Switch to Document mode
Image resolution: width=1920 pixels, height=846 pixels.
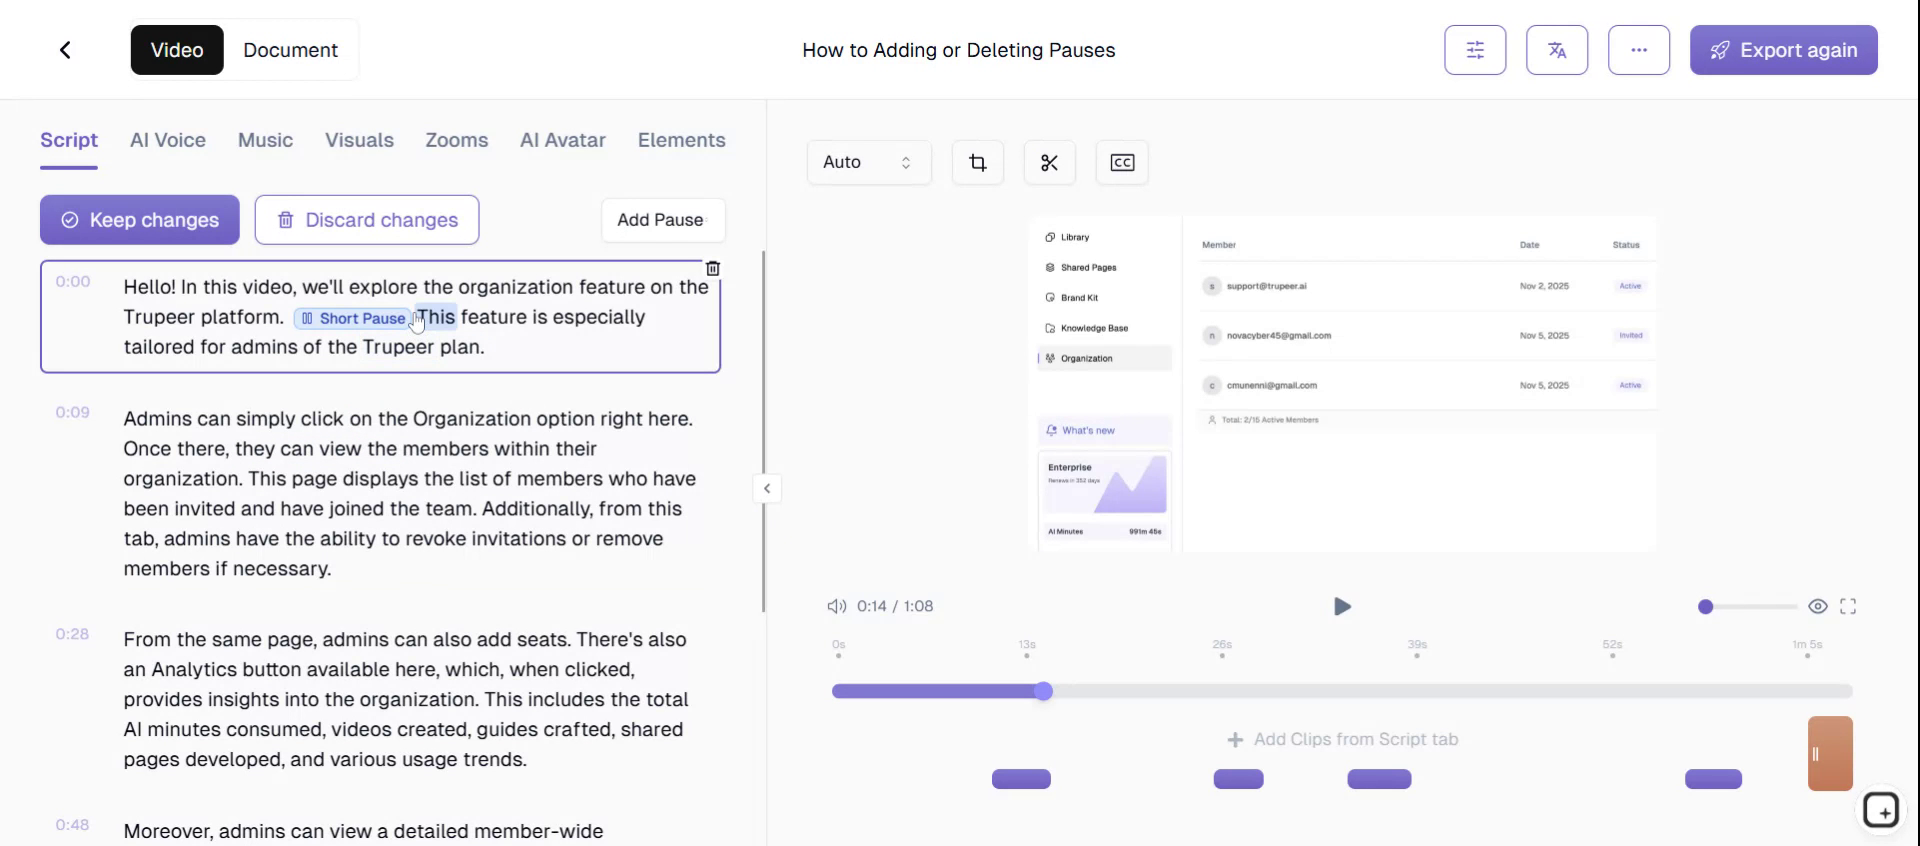pyautogui.click(x=290, y=50)
